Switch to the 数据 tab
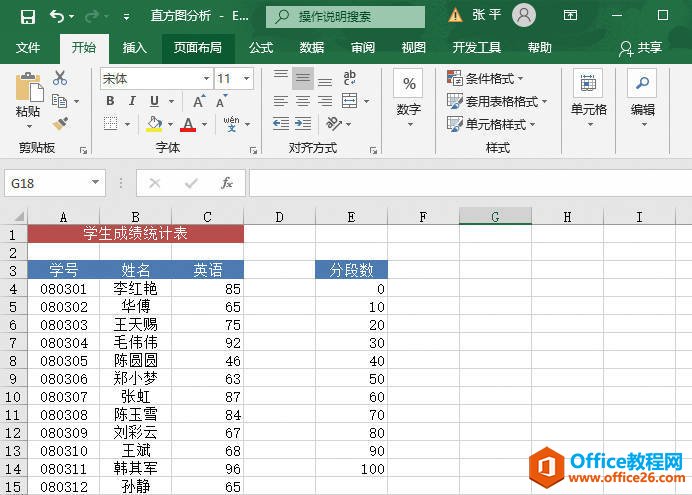 (x=312, y=48)
